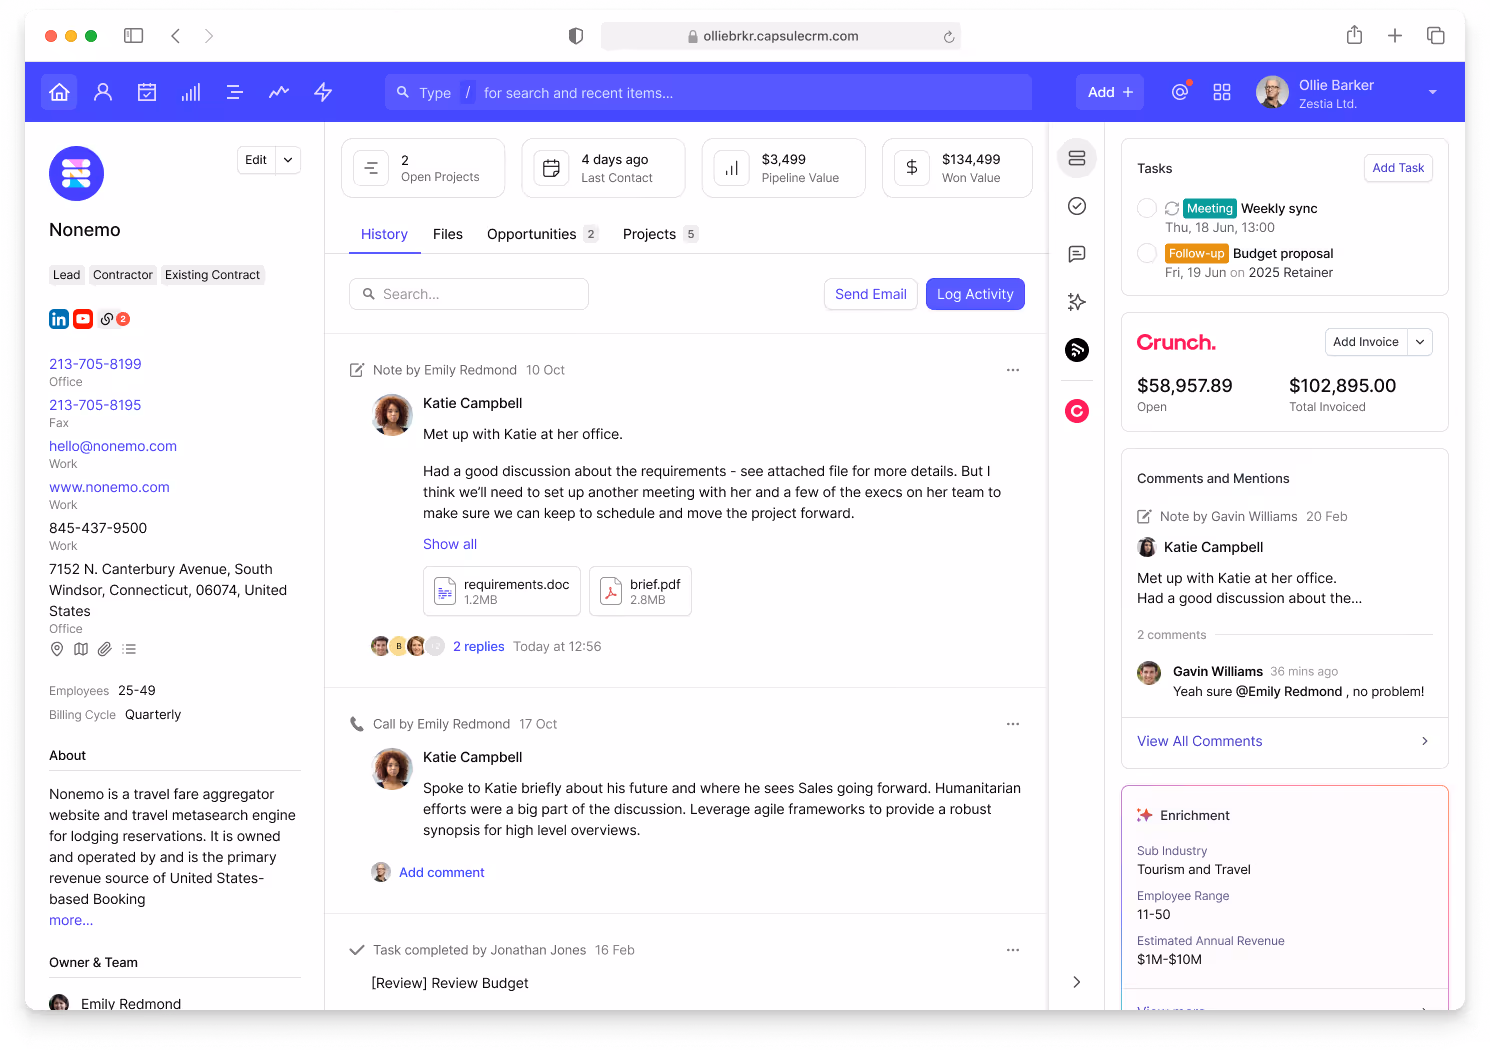Select the comments icon in side rail

pos(1077,254)
